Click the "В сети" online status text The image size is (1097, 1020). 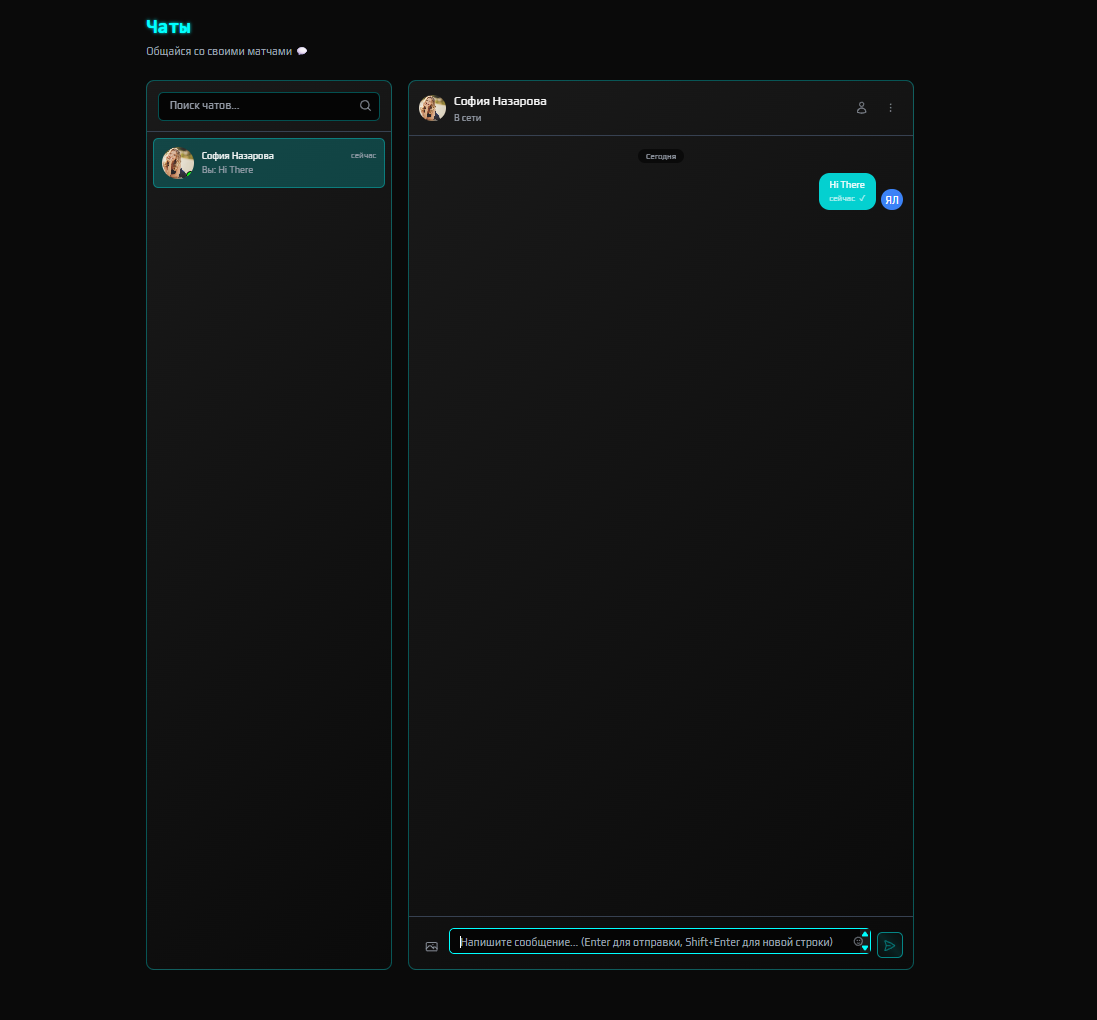[x=467, y=118]
